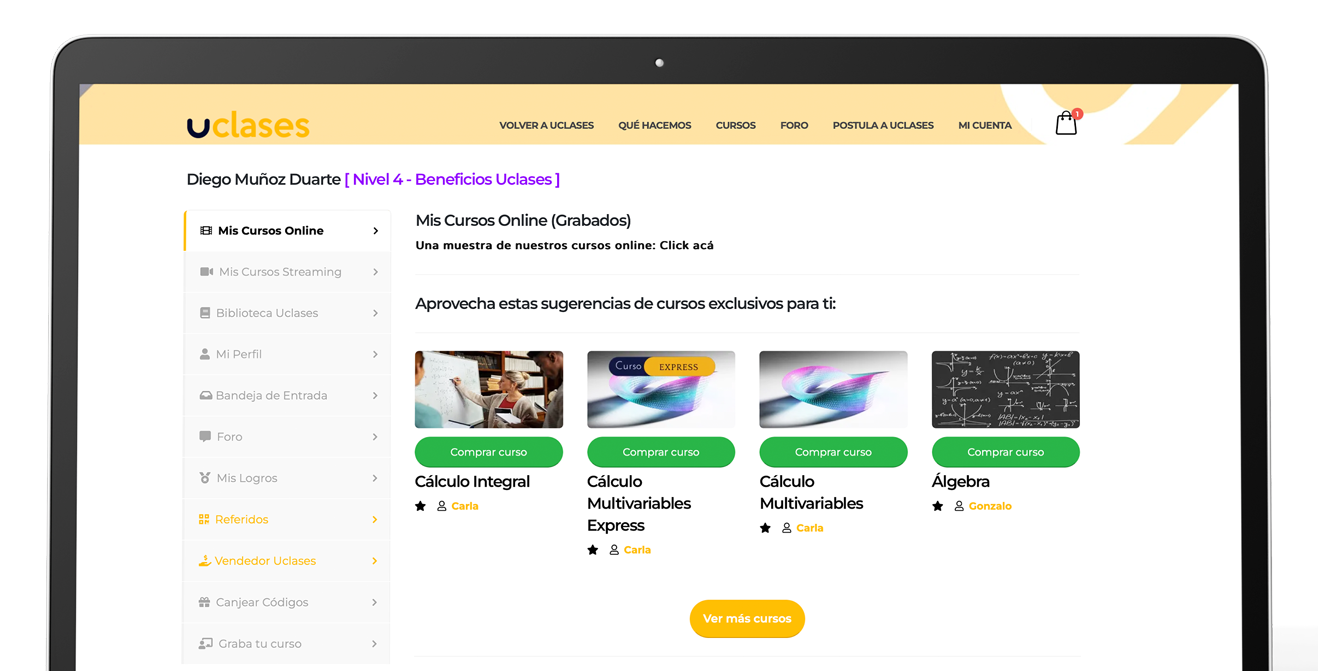Click the star under the non-Express Cálculo Multivariables

[765, 528]
